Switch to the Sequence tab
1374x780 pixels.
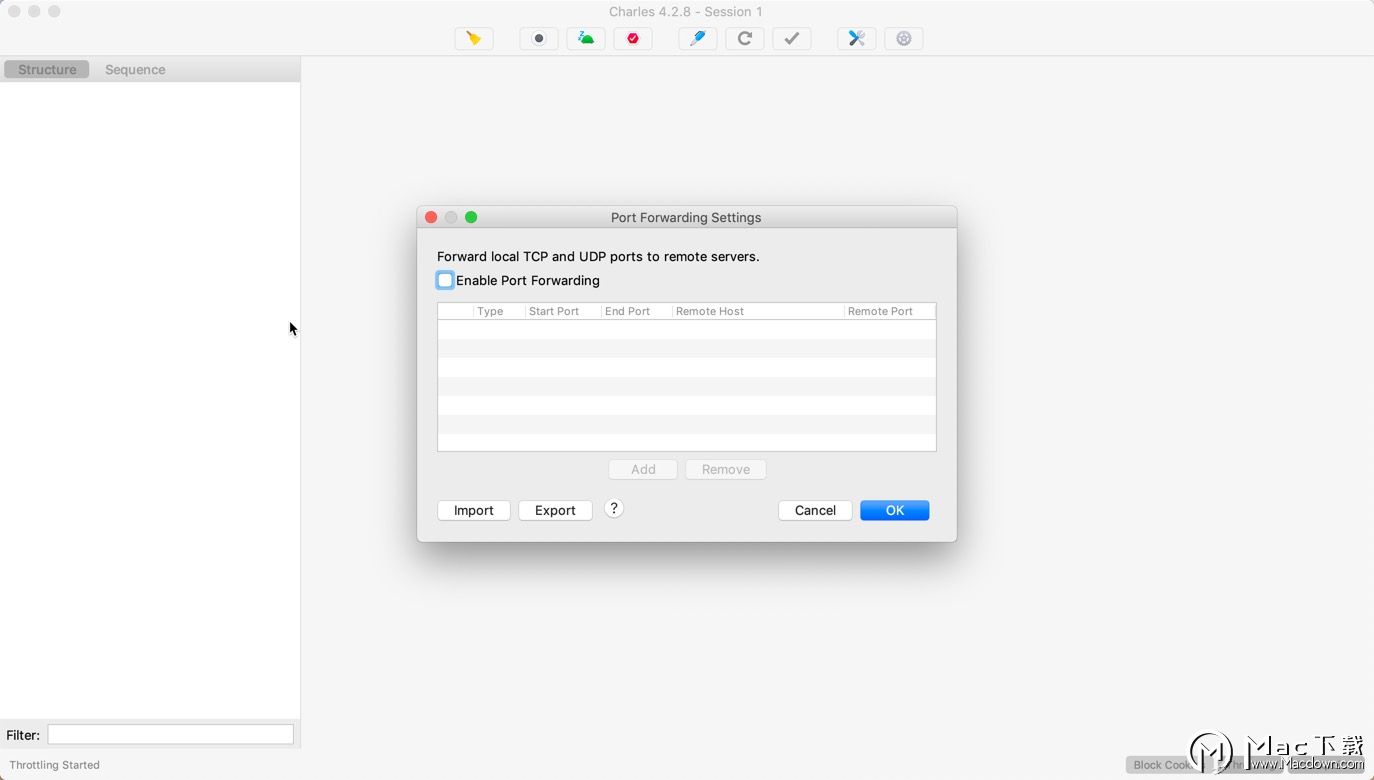(x=135, y=69)
